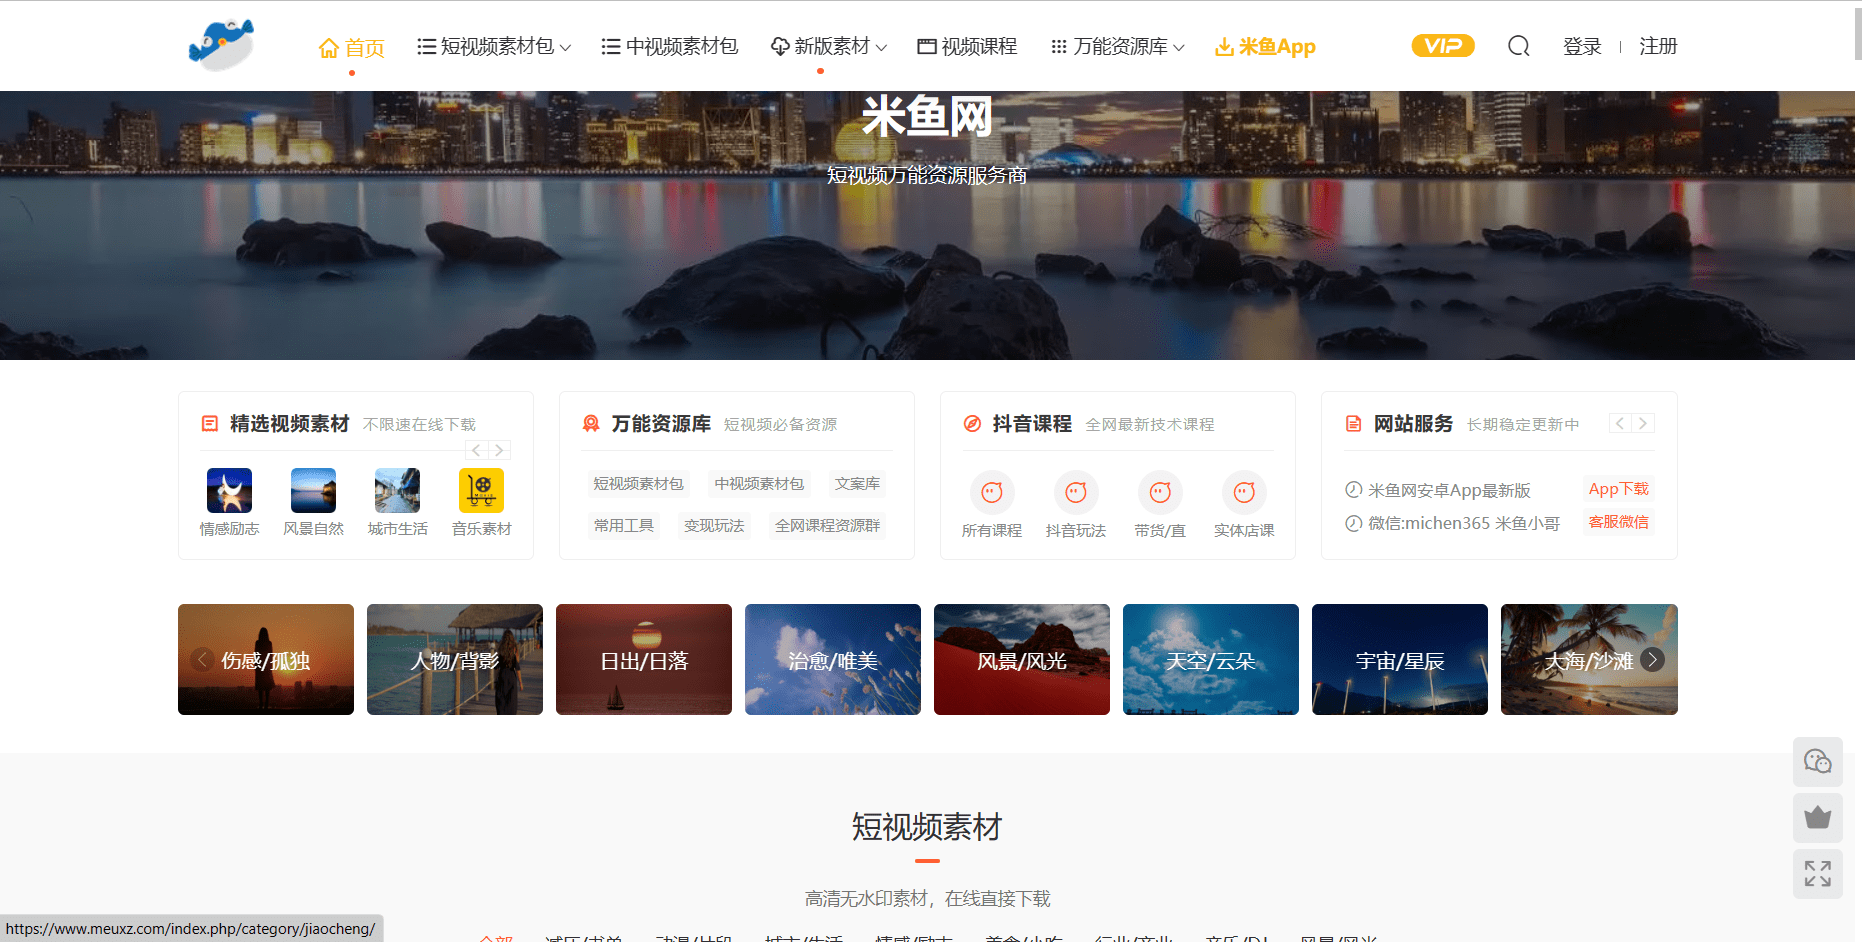Click 网站服务 heading
This screenshot has height=942, width=1862.
tap(1412, 424)
